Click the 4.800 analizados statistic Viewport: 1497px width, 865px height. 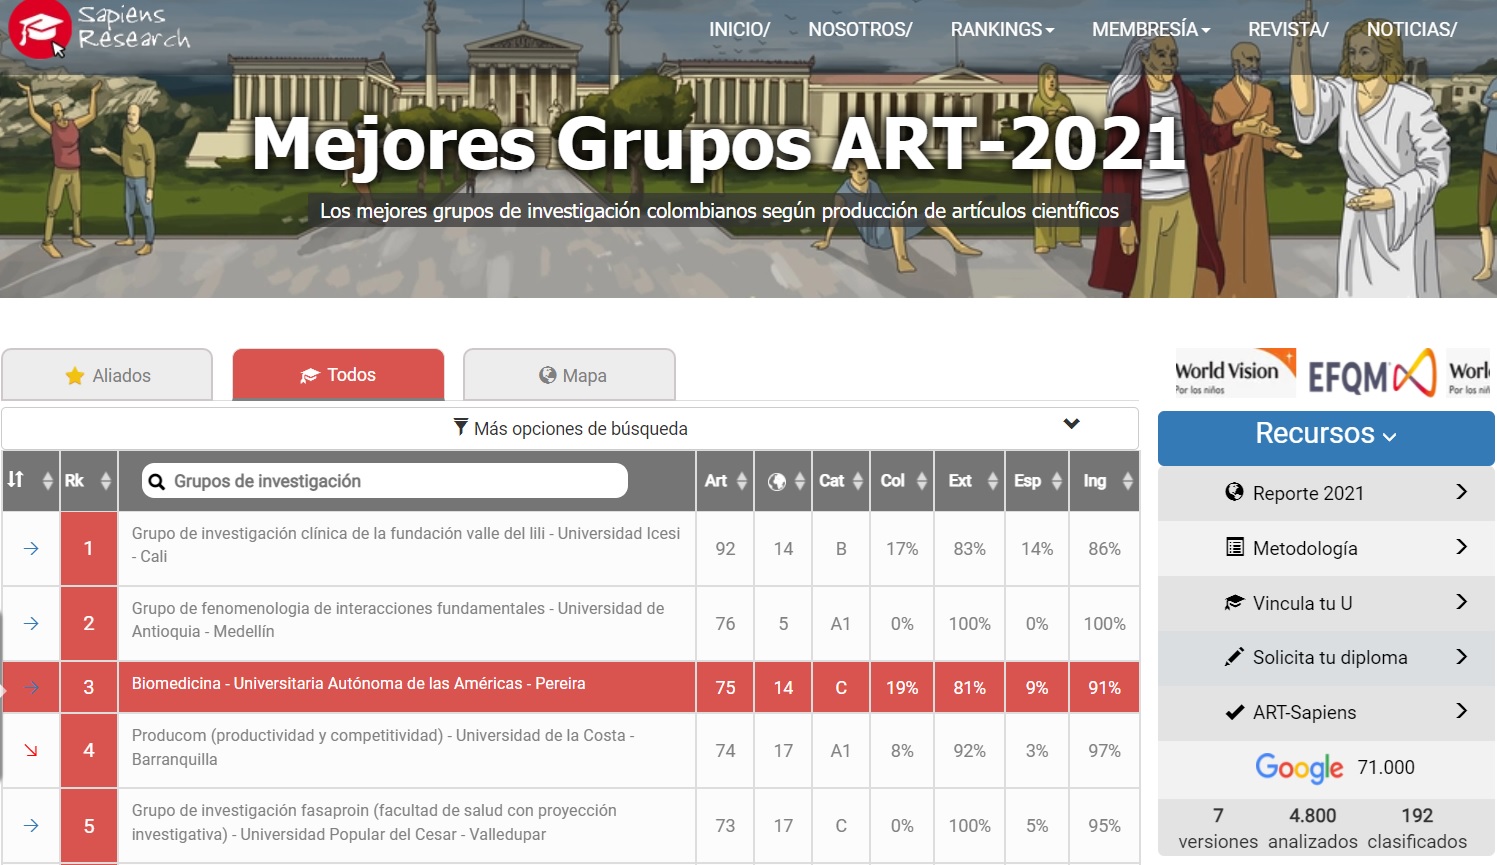click(1313, 828)
